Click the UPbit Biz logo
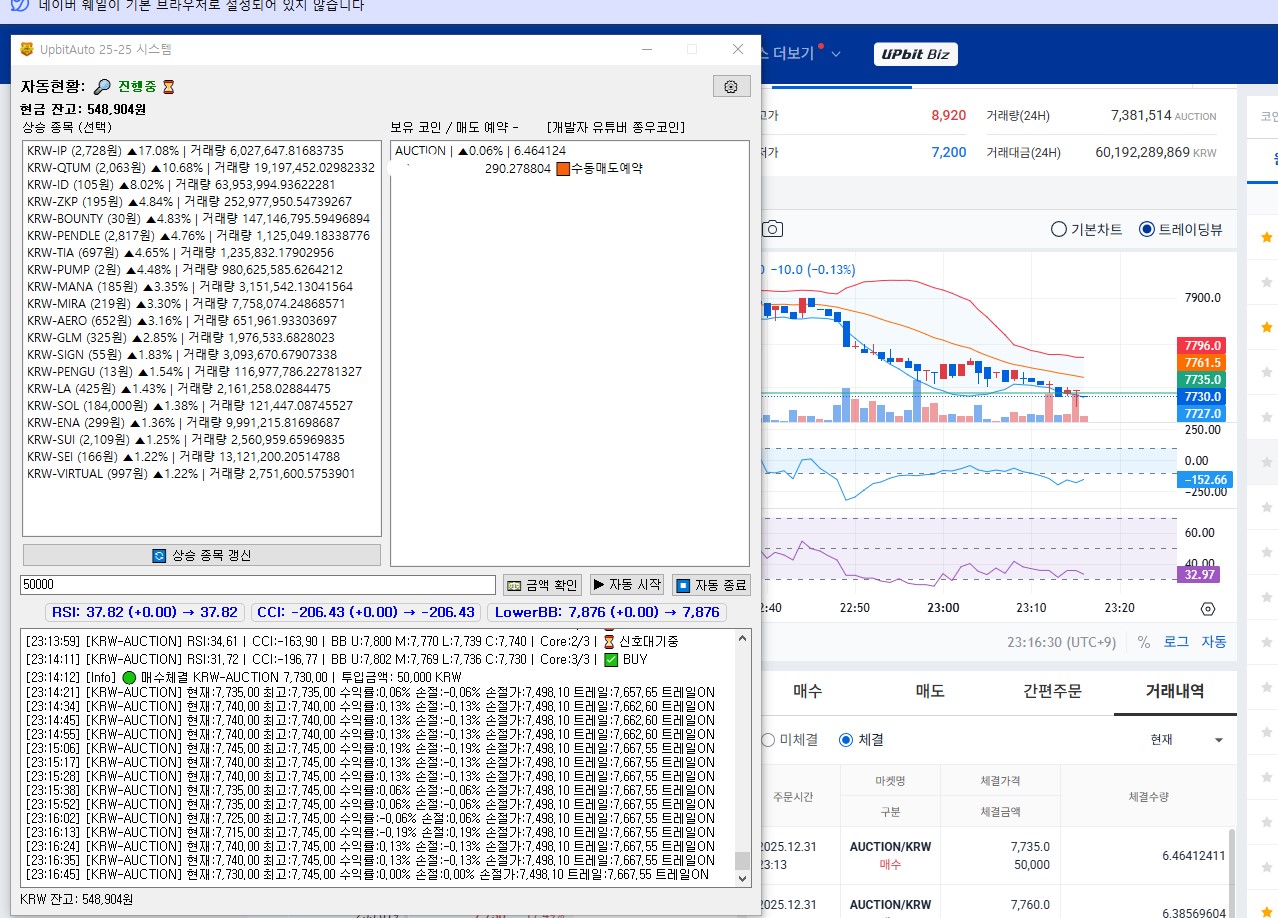This screenshot has width=1278, height=918. pyautogui.click(x=915, y=54)
